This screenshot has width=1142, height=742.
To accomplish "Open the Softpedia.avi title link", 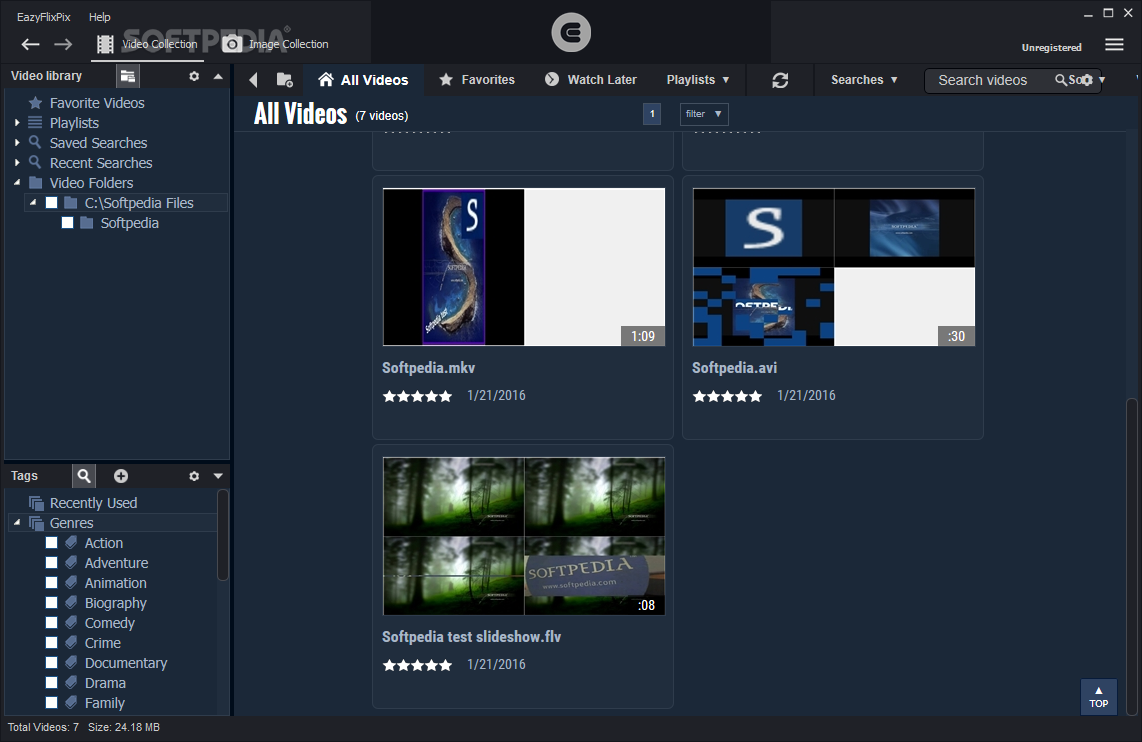I will pyautogui.click(x=734, y=368).
